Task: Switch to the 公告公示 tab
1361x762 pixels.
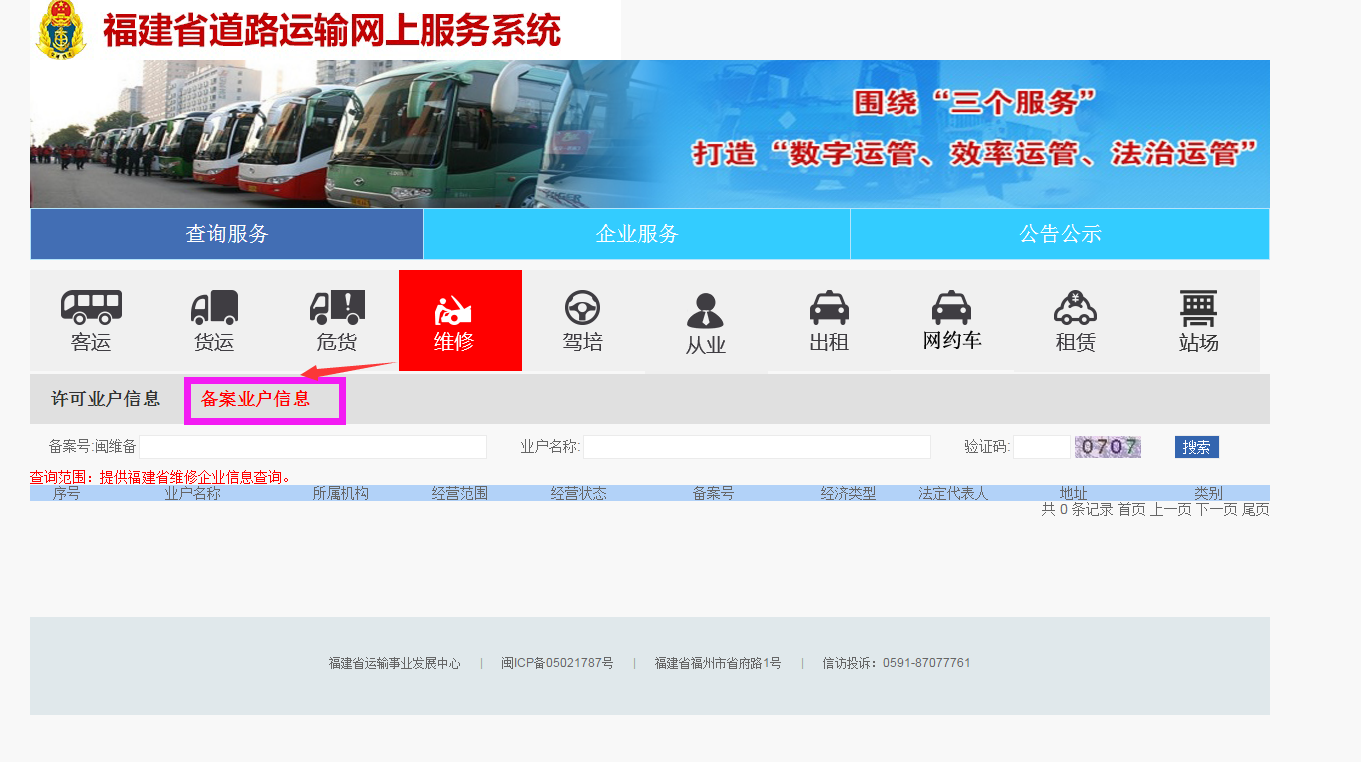Action: [x=1060, y=234]
